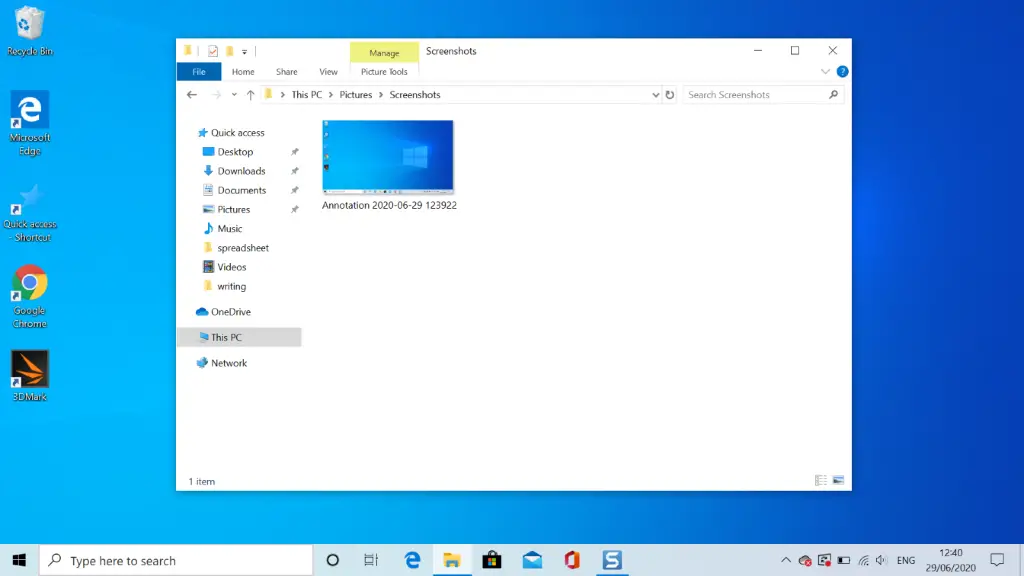
Task: Open the Recent locations dropdown
Action: pyautogui.click(x=234, y=95)
